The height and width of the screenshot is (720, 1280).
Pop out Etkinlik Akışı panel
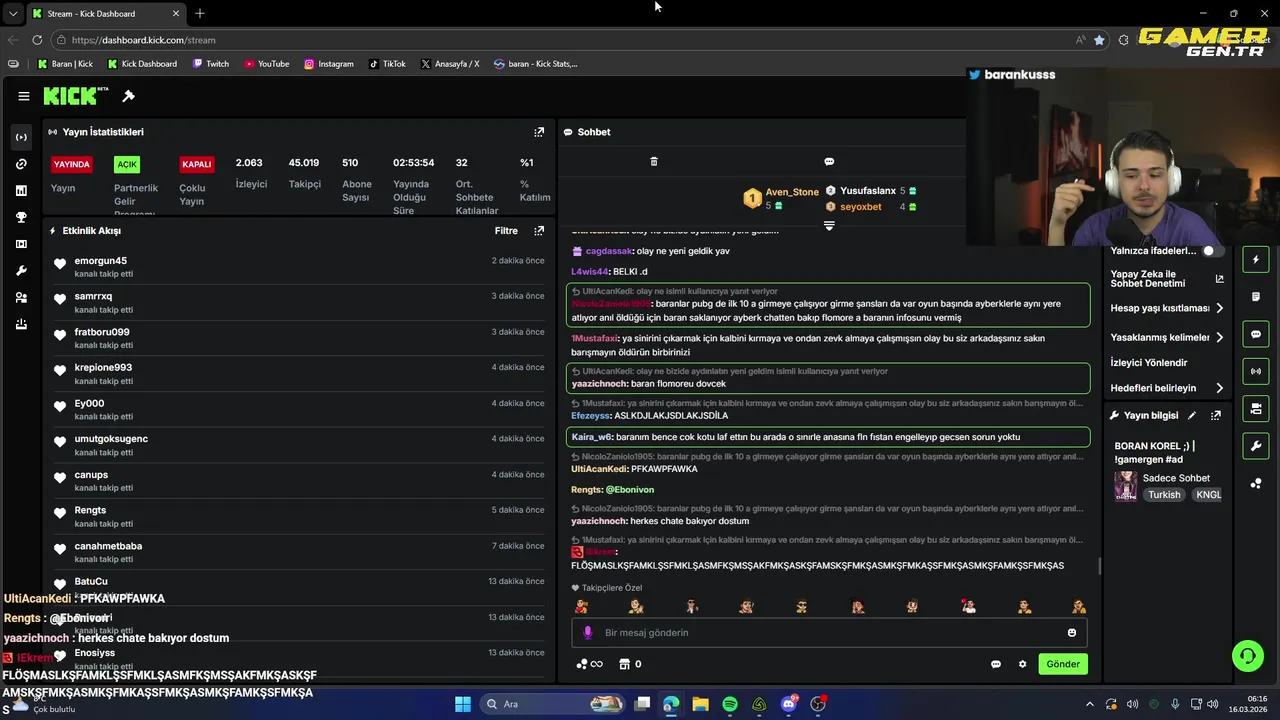539,231
